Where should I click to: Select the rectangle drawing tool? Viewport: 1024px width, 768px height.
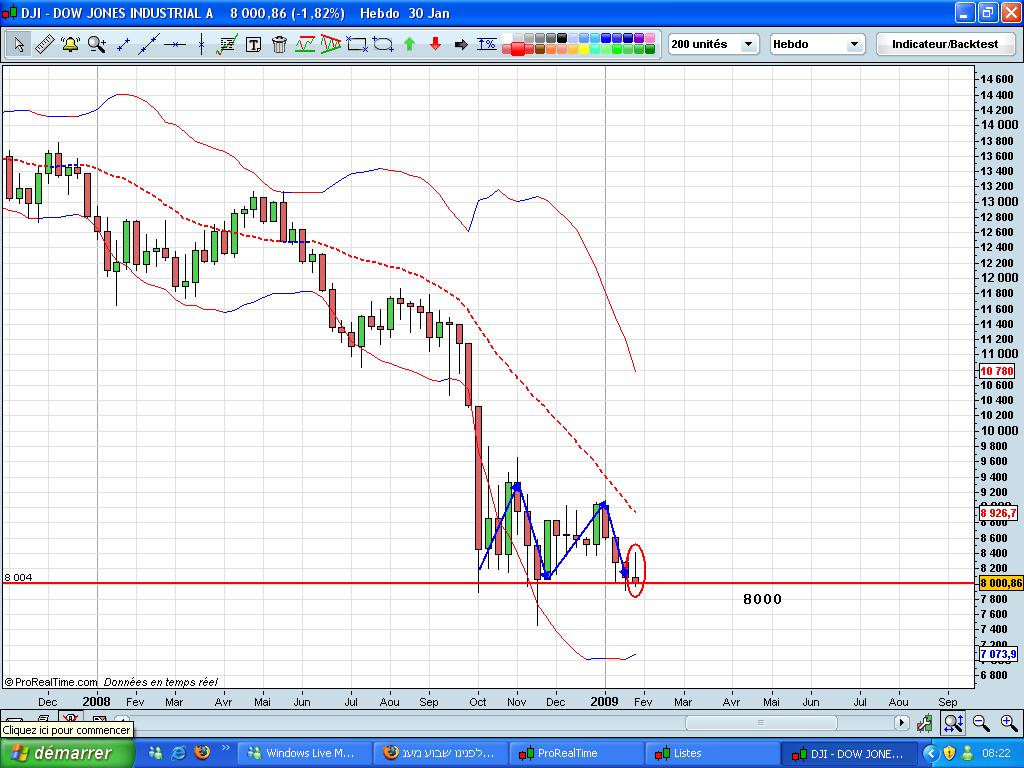tap(357, 44)
